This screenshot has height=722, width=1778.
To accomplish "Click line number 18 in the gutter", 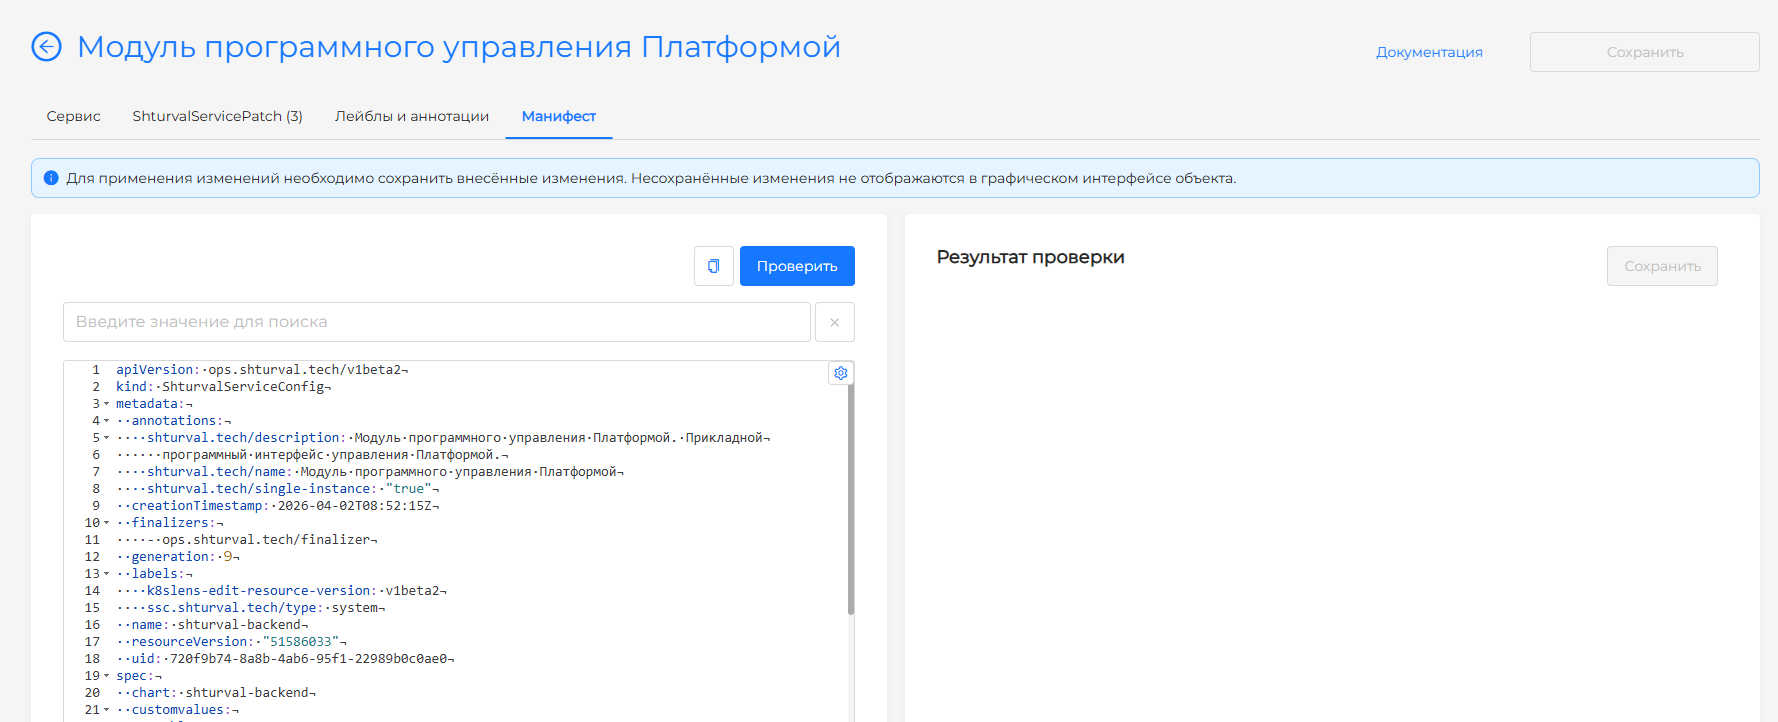I will click(92, 659).
